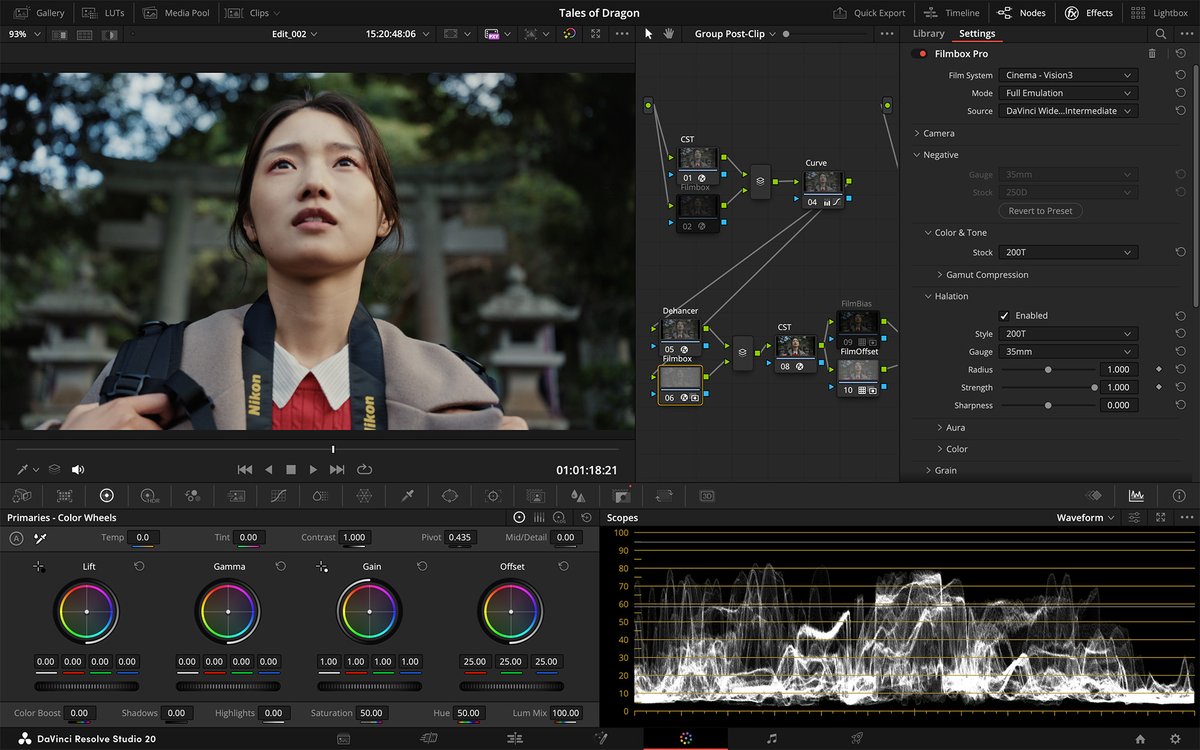Open the viewer zoom 93% dropdown
This screenshot has height=750, width=1200.
(x=23, y=33)
